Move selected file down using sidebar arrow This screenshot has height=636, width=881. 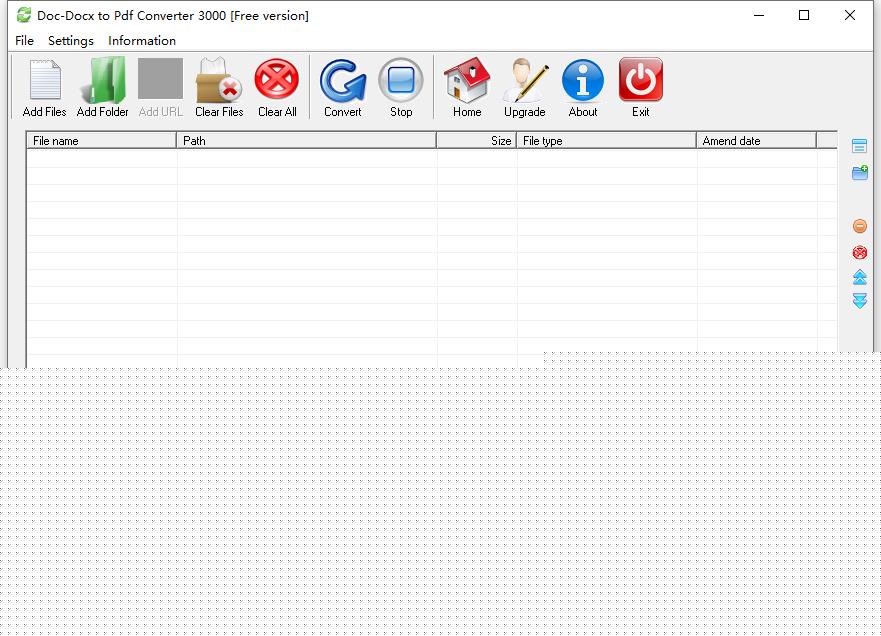point(859,301)
